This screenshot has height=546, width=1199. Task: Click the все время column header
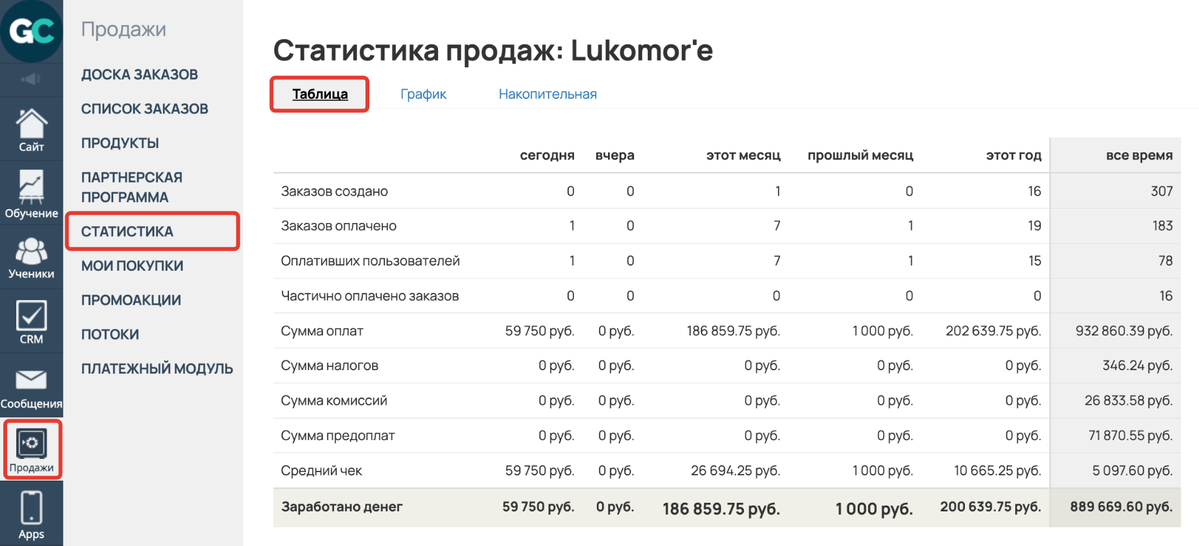(1139, 156)
